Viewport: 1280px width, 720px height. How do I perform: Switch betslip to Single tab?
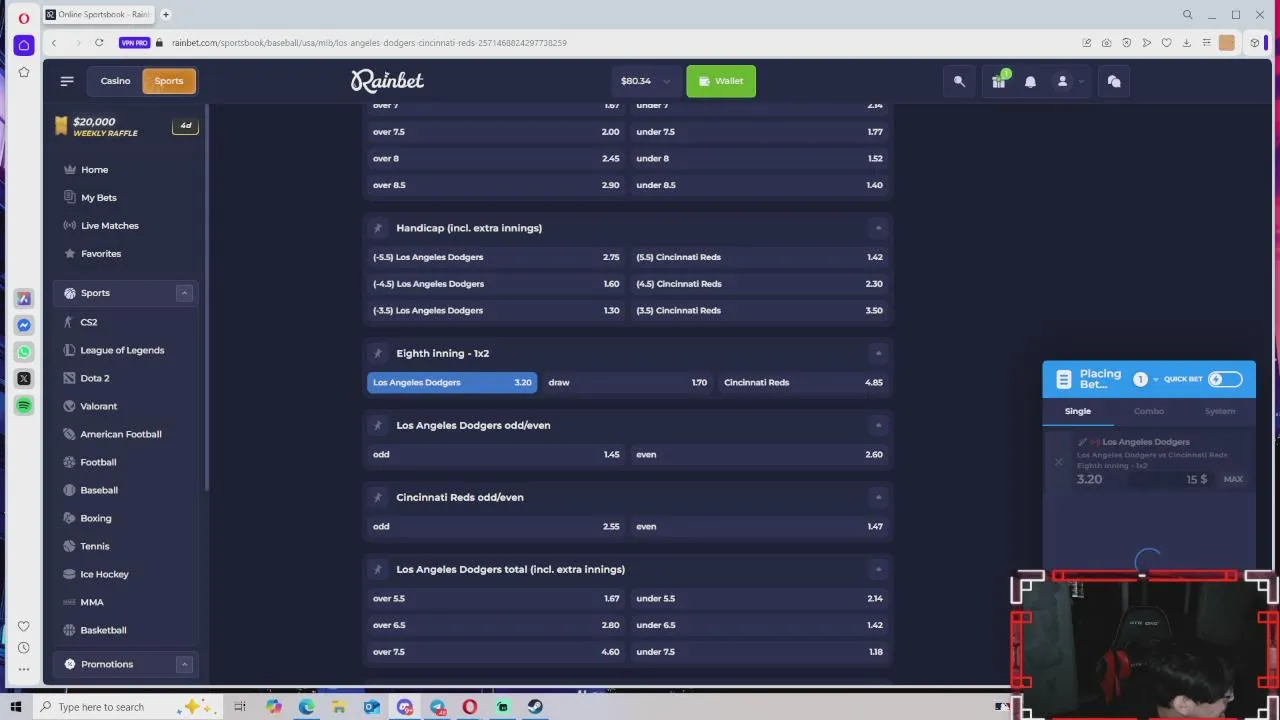1078,411
